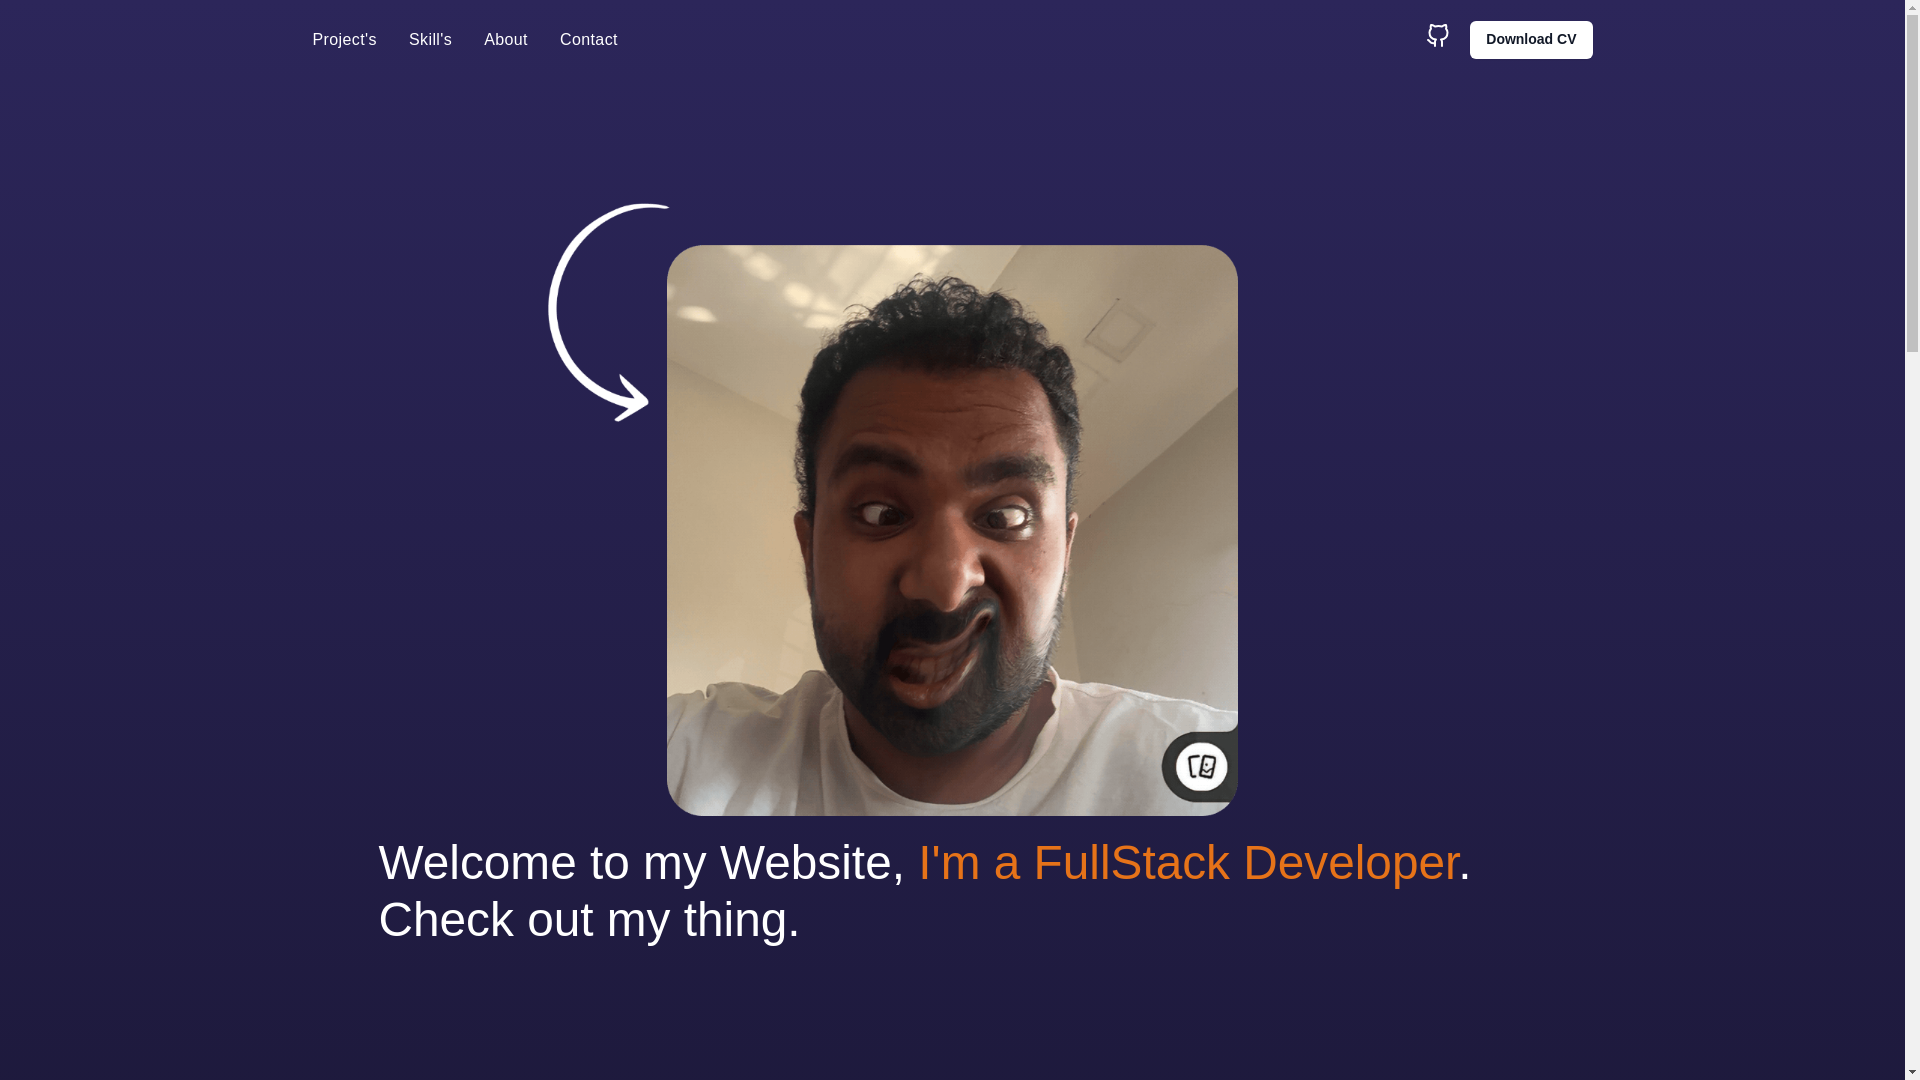Open the Skill's nav link
The image size is (1920, 1080).
(430, 40)
